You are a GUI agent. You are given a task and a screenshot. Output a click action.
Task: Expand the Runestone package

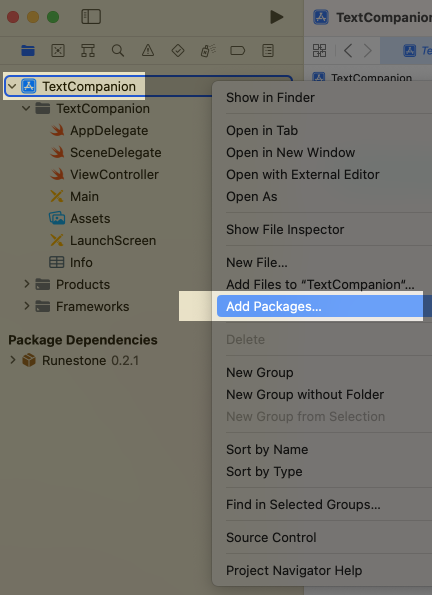pos(13,360)
